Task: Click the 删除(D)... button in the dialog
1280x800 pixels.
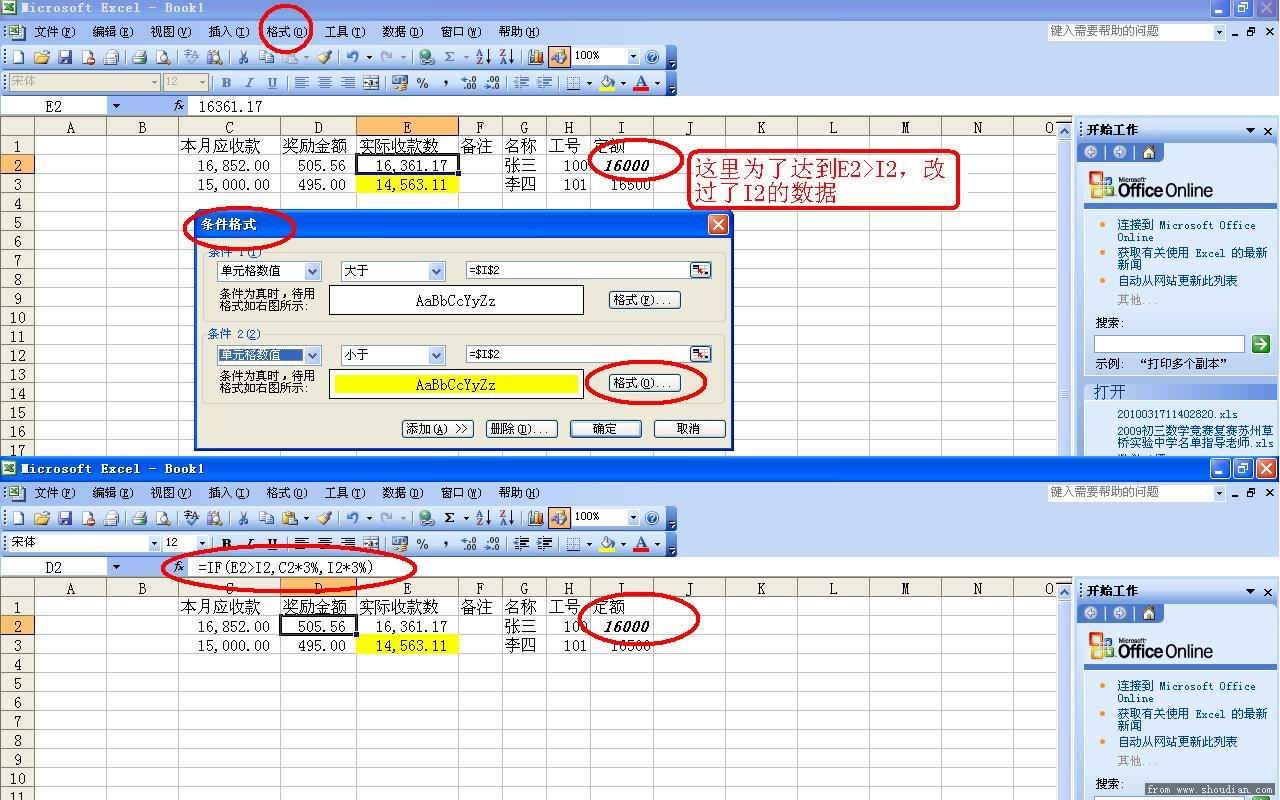Action: pos(520,428)
